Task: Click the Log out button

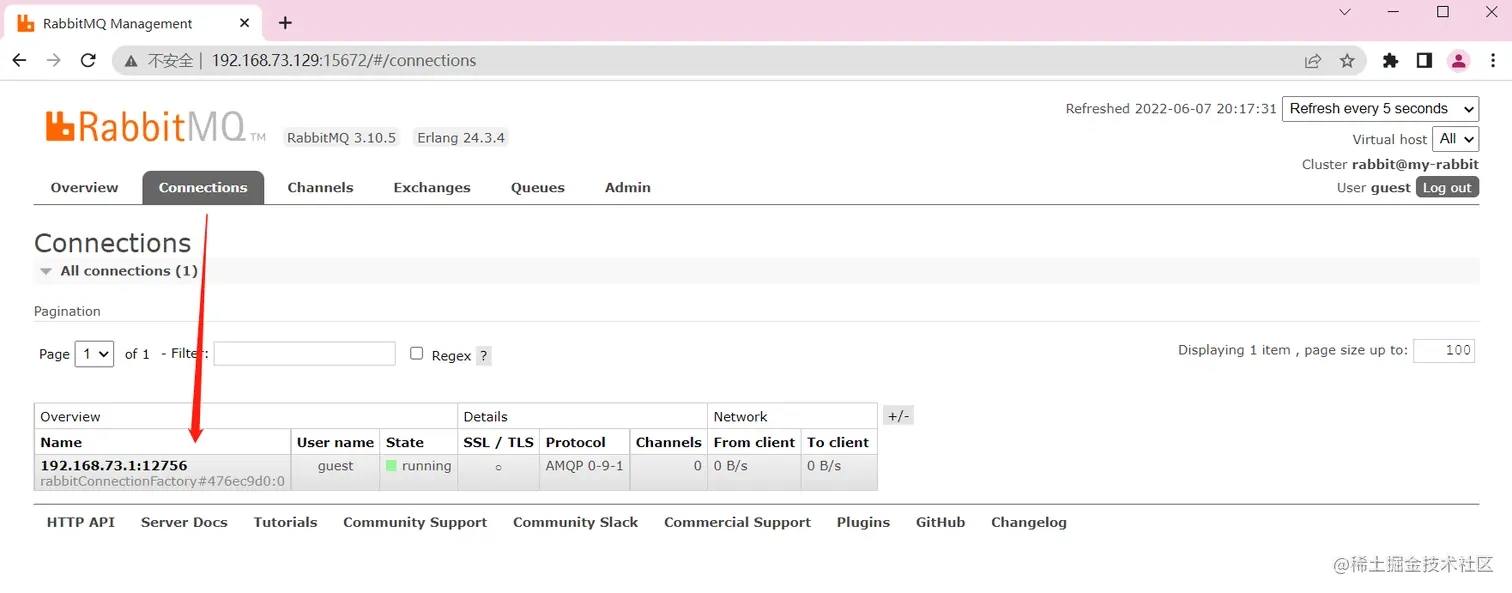Action: tap(1447, 187)
